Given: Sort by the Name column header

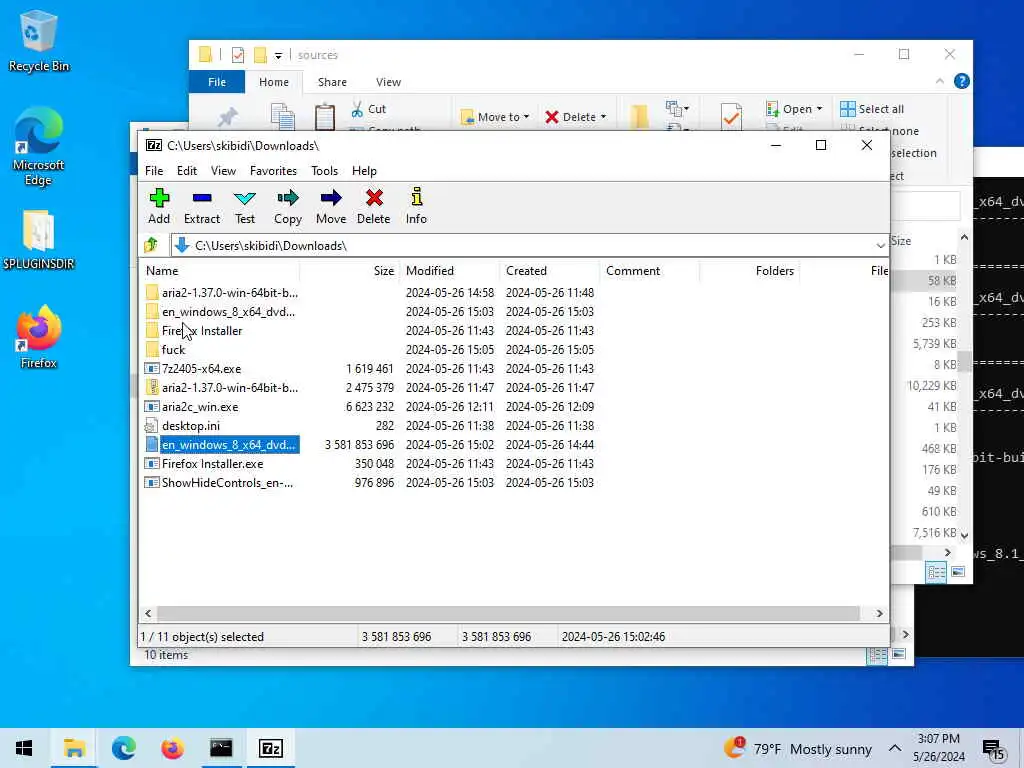Looking at the screenshot, I should pyautogui.click(x=220, y=270).
